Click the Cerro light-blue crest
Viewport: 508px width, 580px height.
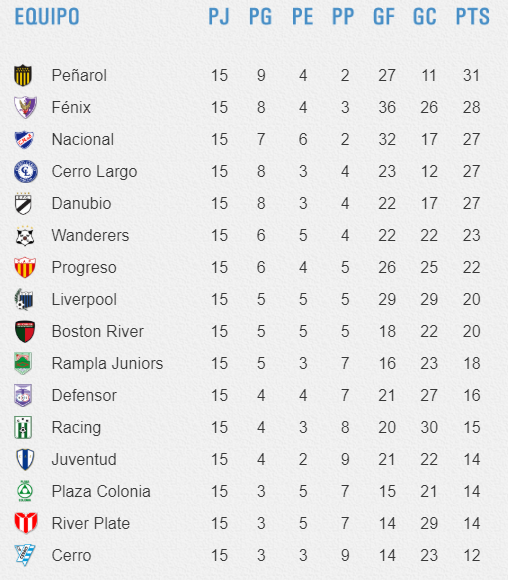pos(25,555)
